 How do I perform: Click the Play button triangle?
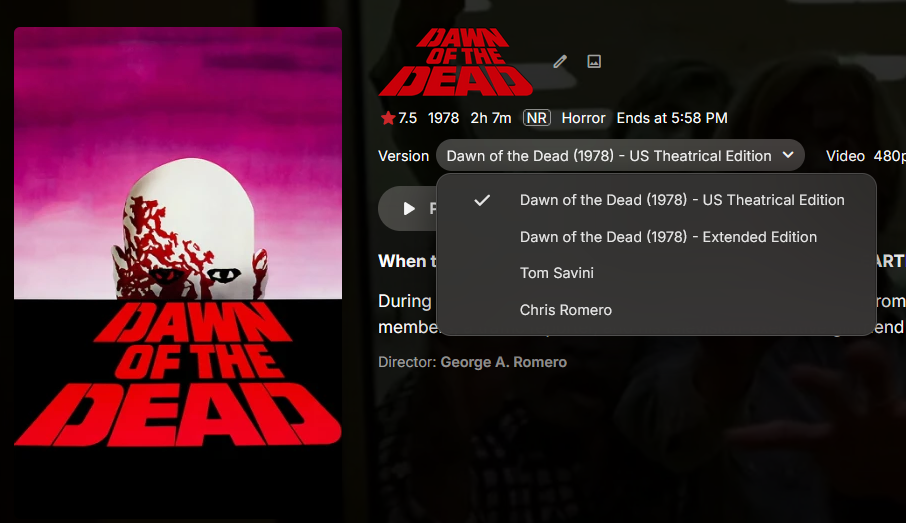point(409,209)
